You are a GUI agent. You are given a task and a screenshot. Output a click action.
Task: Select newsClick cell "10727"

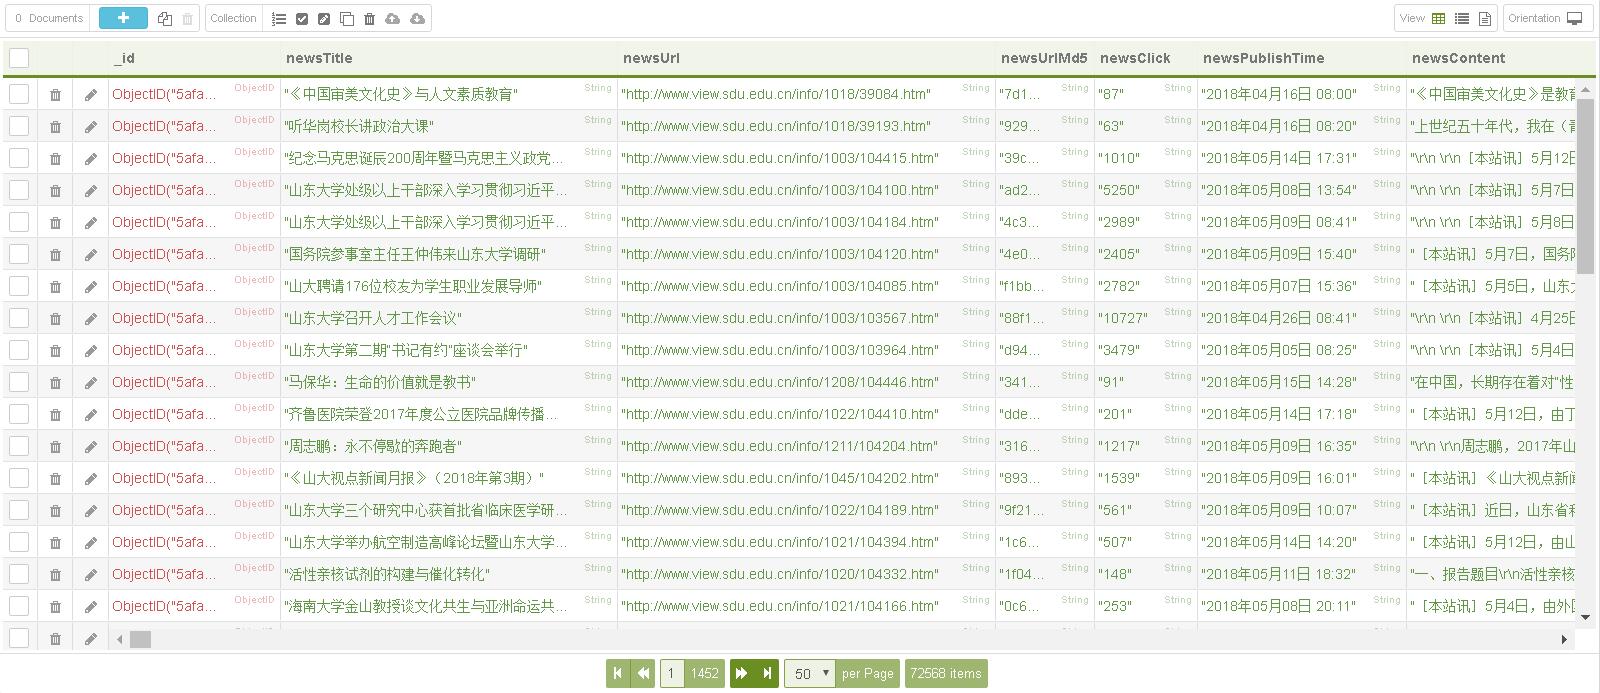(1144, 318)
